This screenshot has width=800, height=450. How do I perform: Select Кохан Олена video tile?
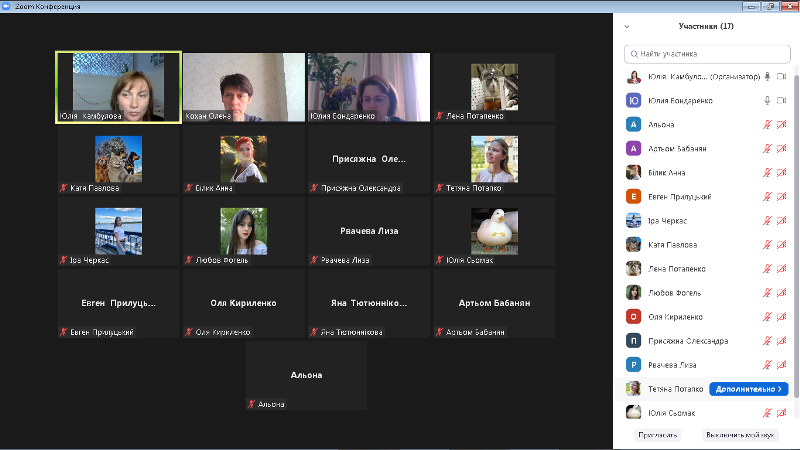pyautogui.click(x=244, y=87)
